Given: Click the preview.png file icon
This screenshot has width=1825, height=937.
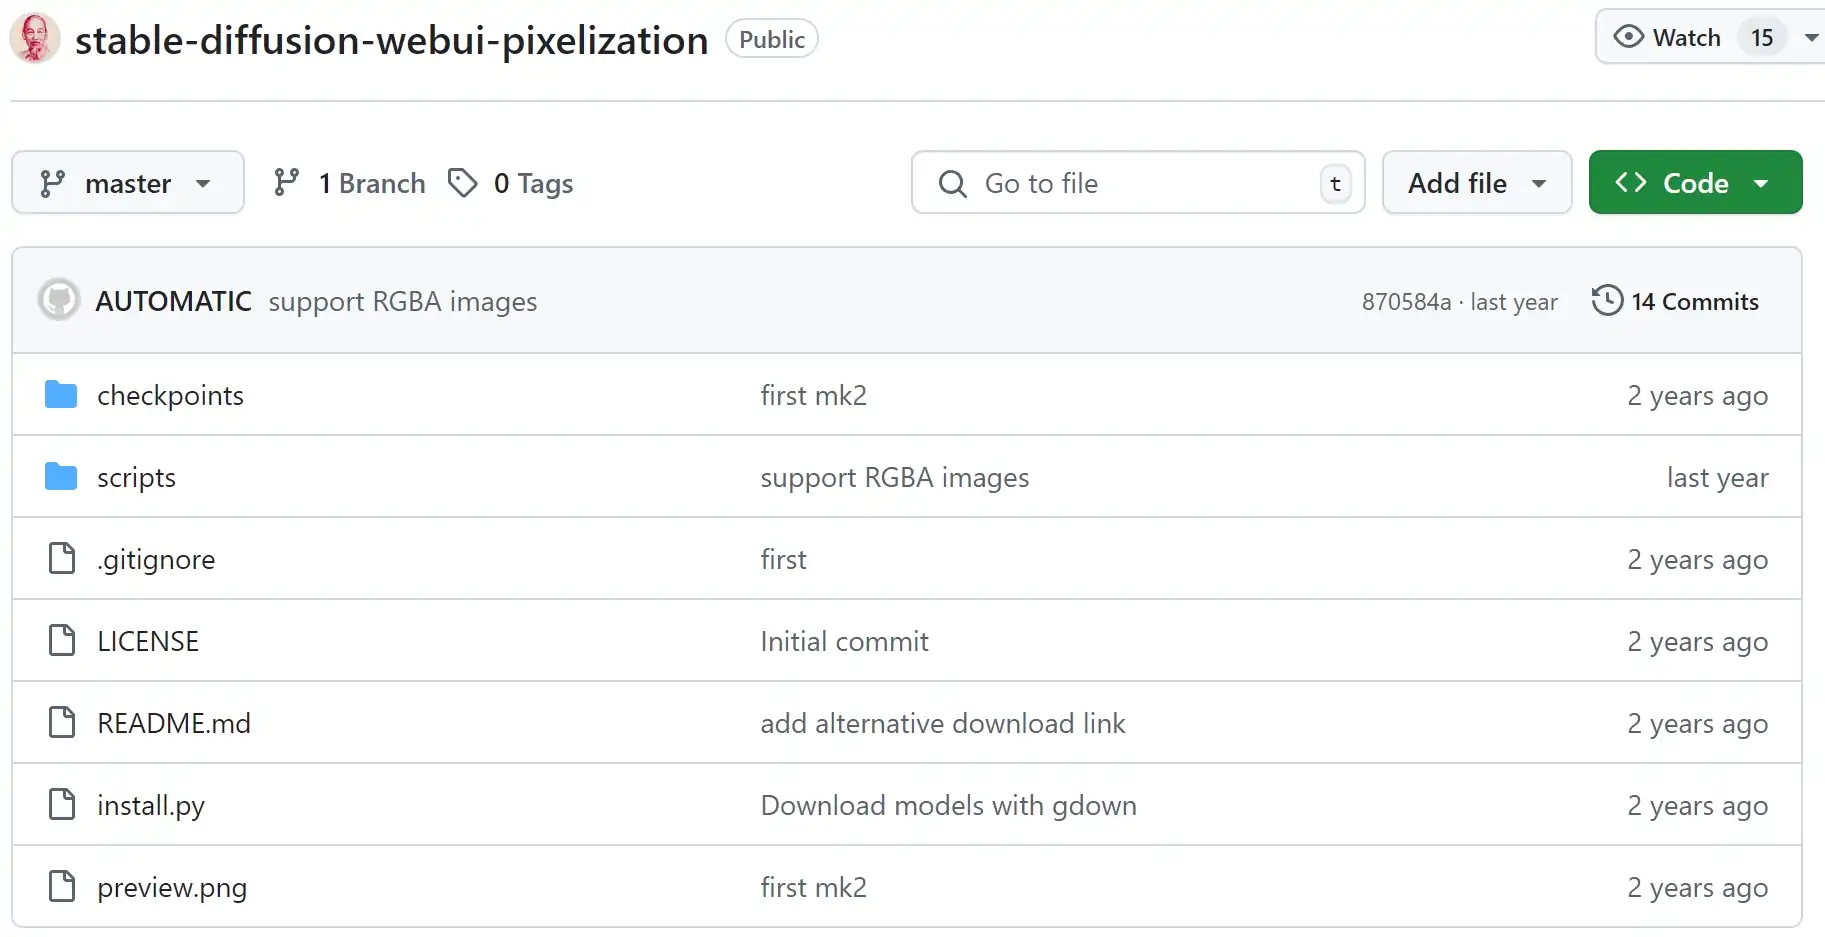Looking at the screenshot, I should (x=62, y=887).
